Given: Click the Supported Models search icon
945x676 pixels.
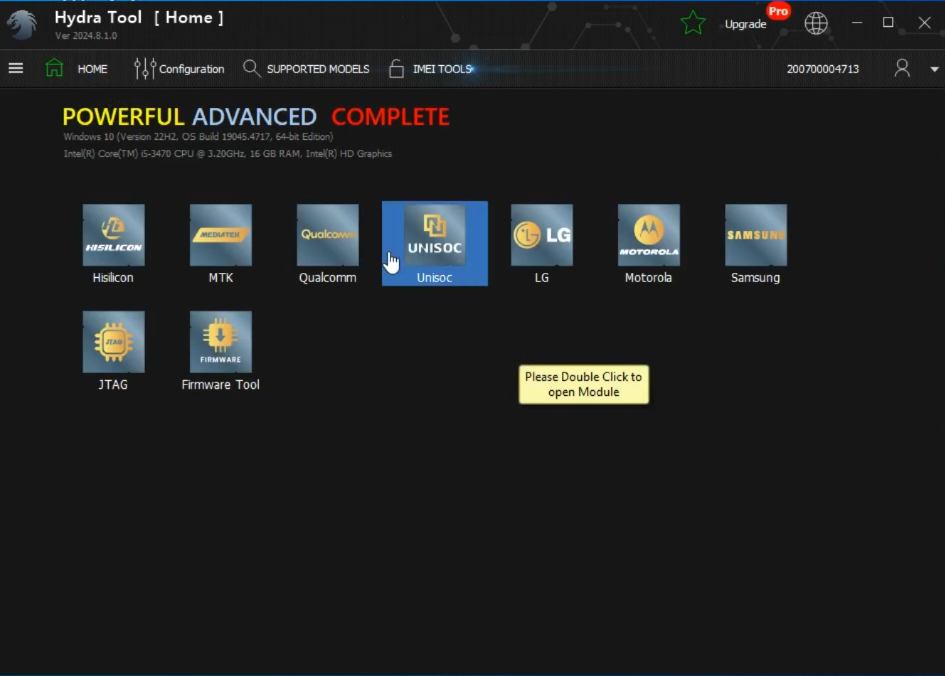Looking at the screenshot, I should click(251, 68).
